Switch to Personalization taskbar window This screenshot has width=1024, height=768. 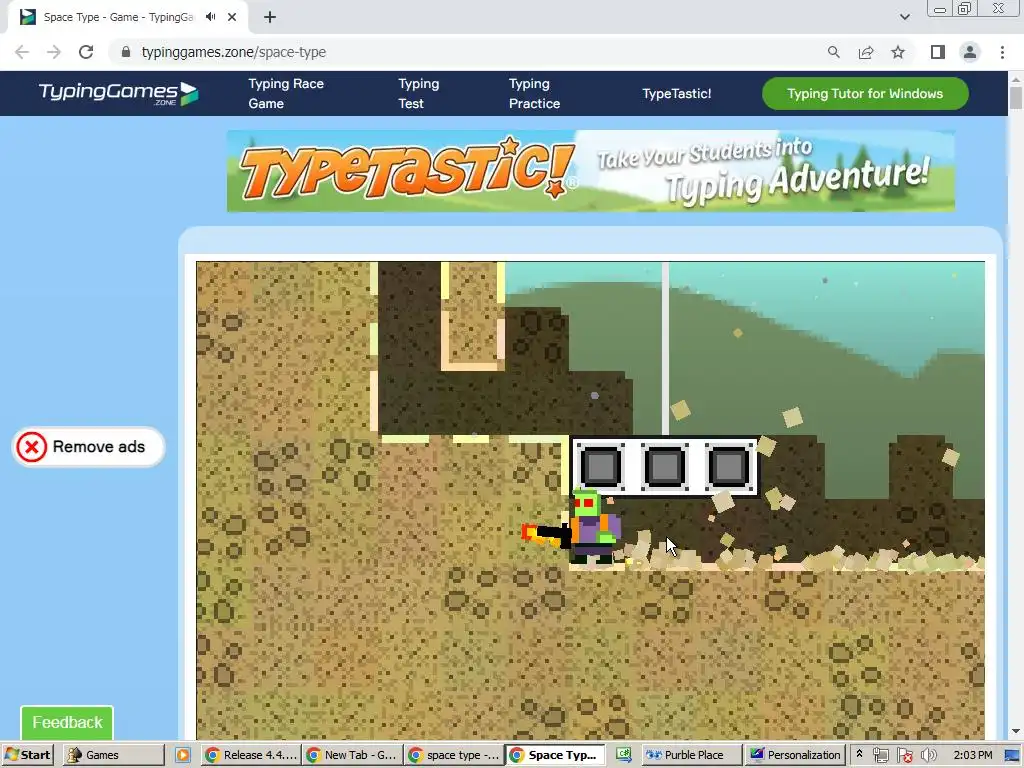pos(795,755)
